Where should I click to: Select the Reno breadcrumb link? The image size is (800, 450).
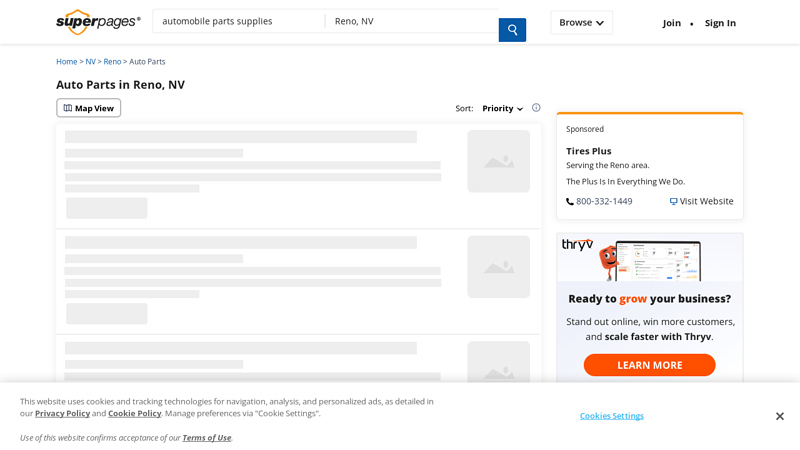click(112, 62)
